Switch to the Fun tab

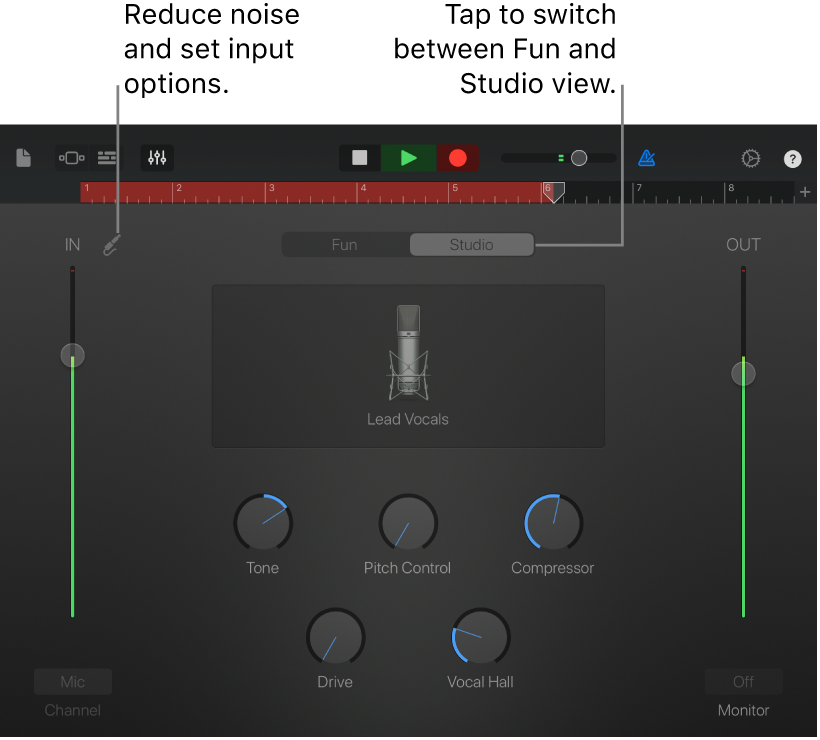coord(345,244)
